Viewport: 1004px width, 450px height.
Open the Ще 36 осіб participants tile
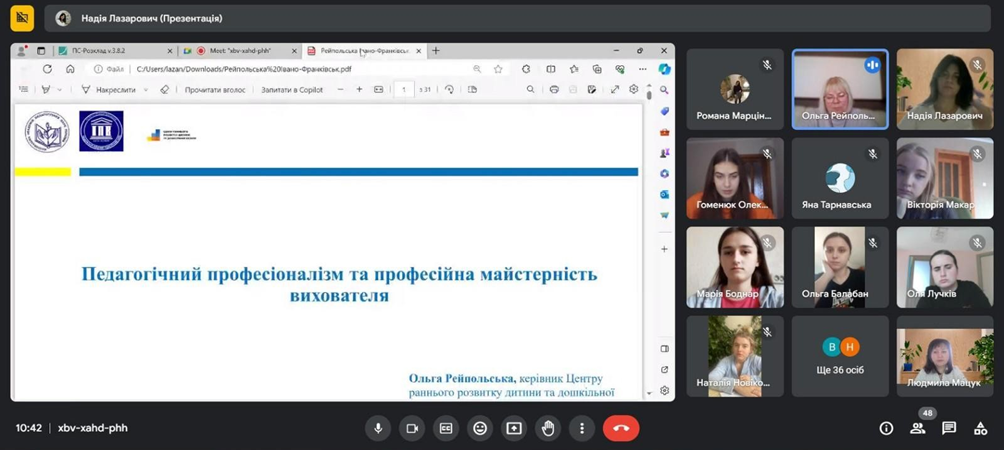pyautogui.click(x=840, y=356)
